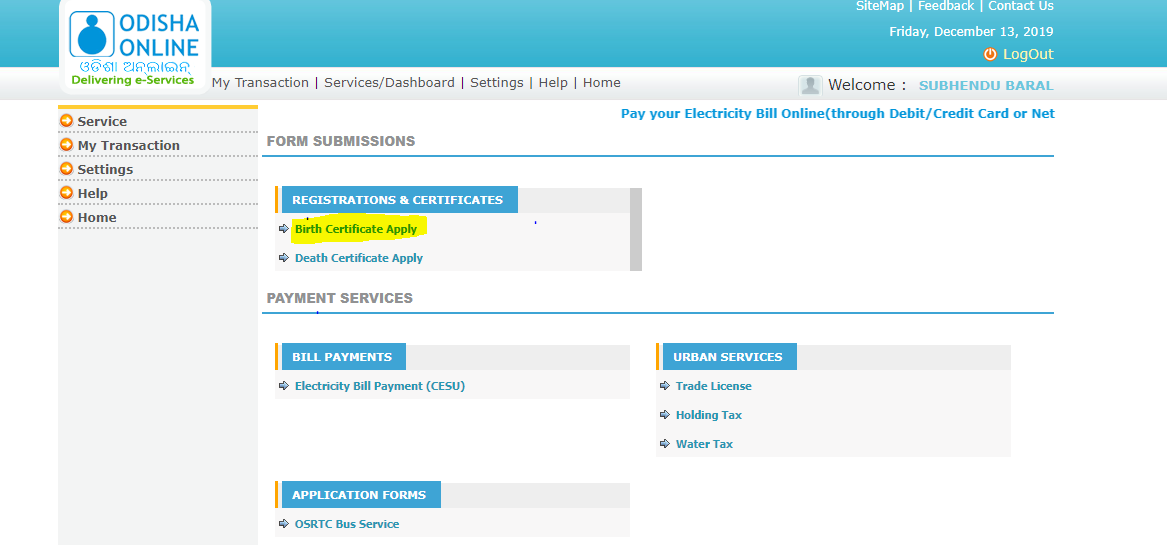Open the OSRTC Bus Service link

[347, 523]
